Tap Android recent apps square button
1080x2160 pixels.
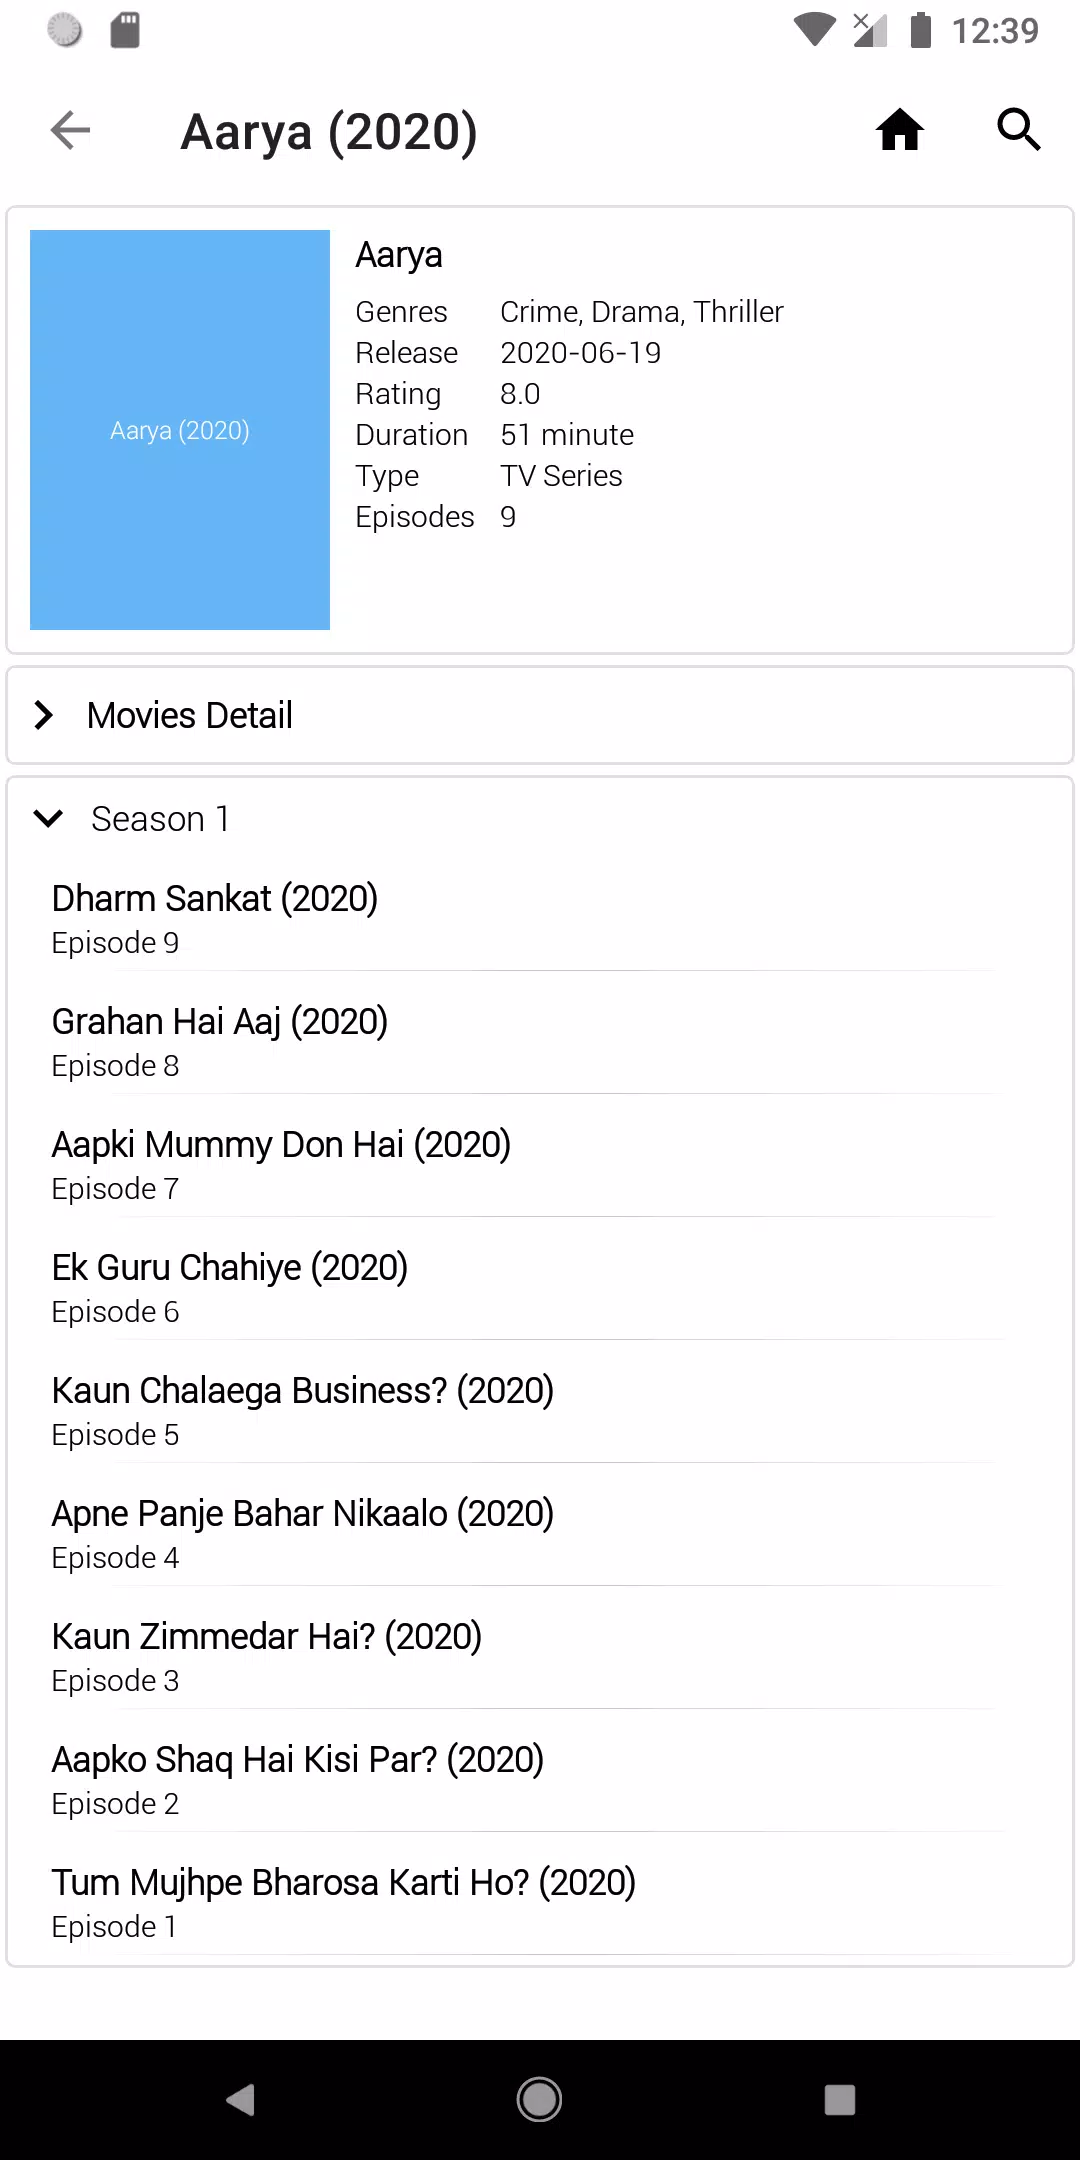pos(840,2099)
